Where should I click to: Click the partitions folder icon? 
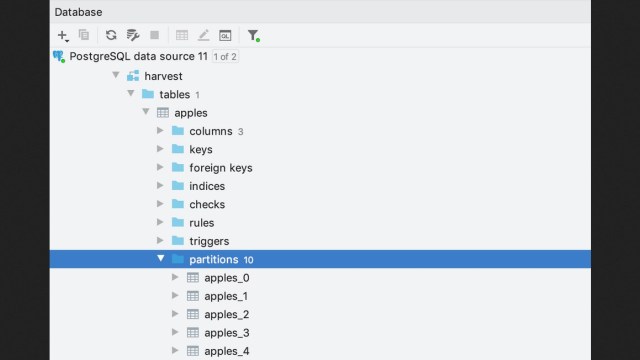[x=178, y=259]
